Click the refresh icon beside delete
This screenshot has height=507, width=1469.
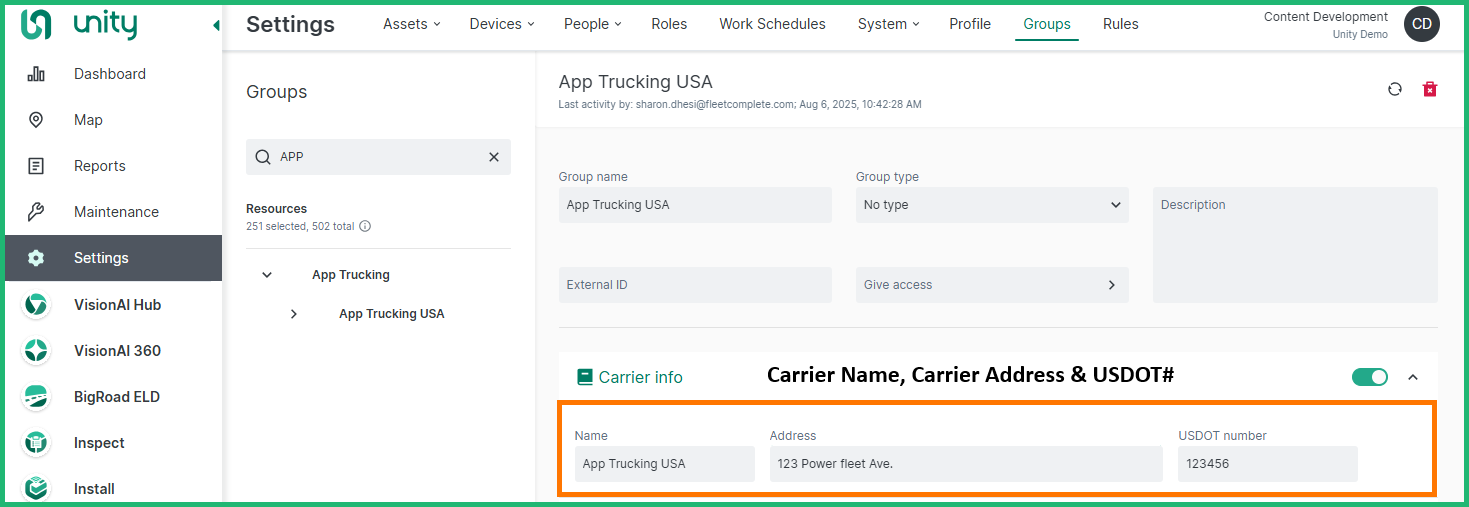point(1395,90)
